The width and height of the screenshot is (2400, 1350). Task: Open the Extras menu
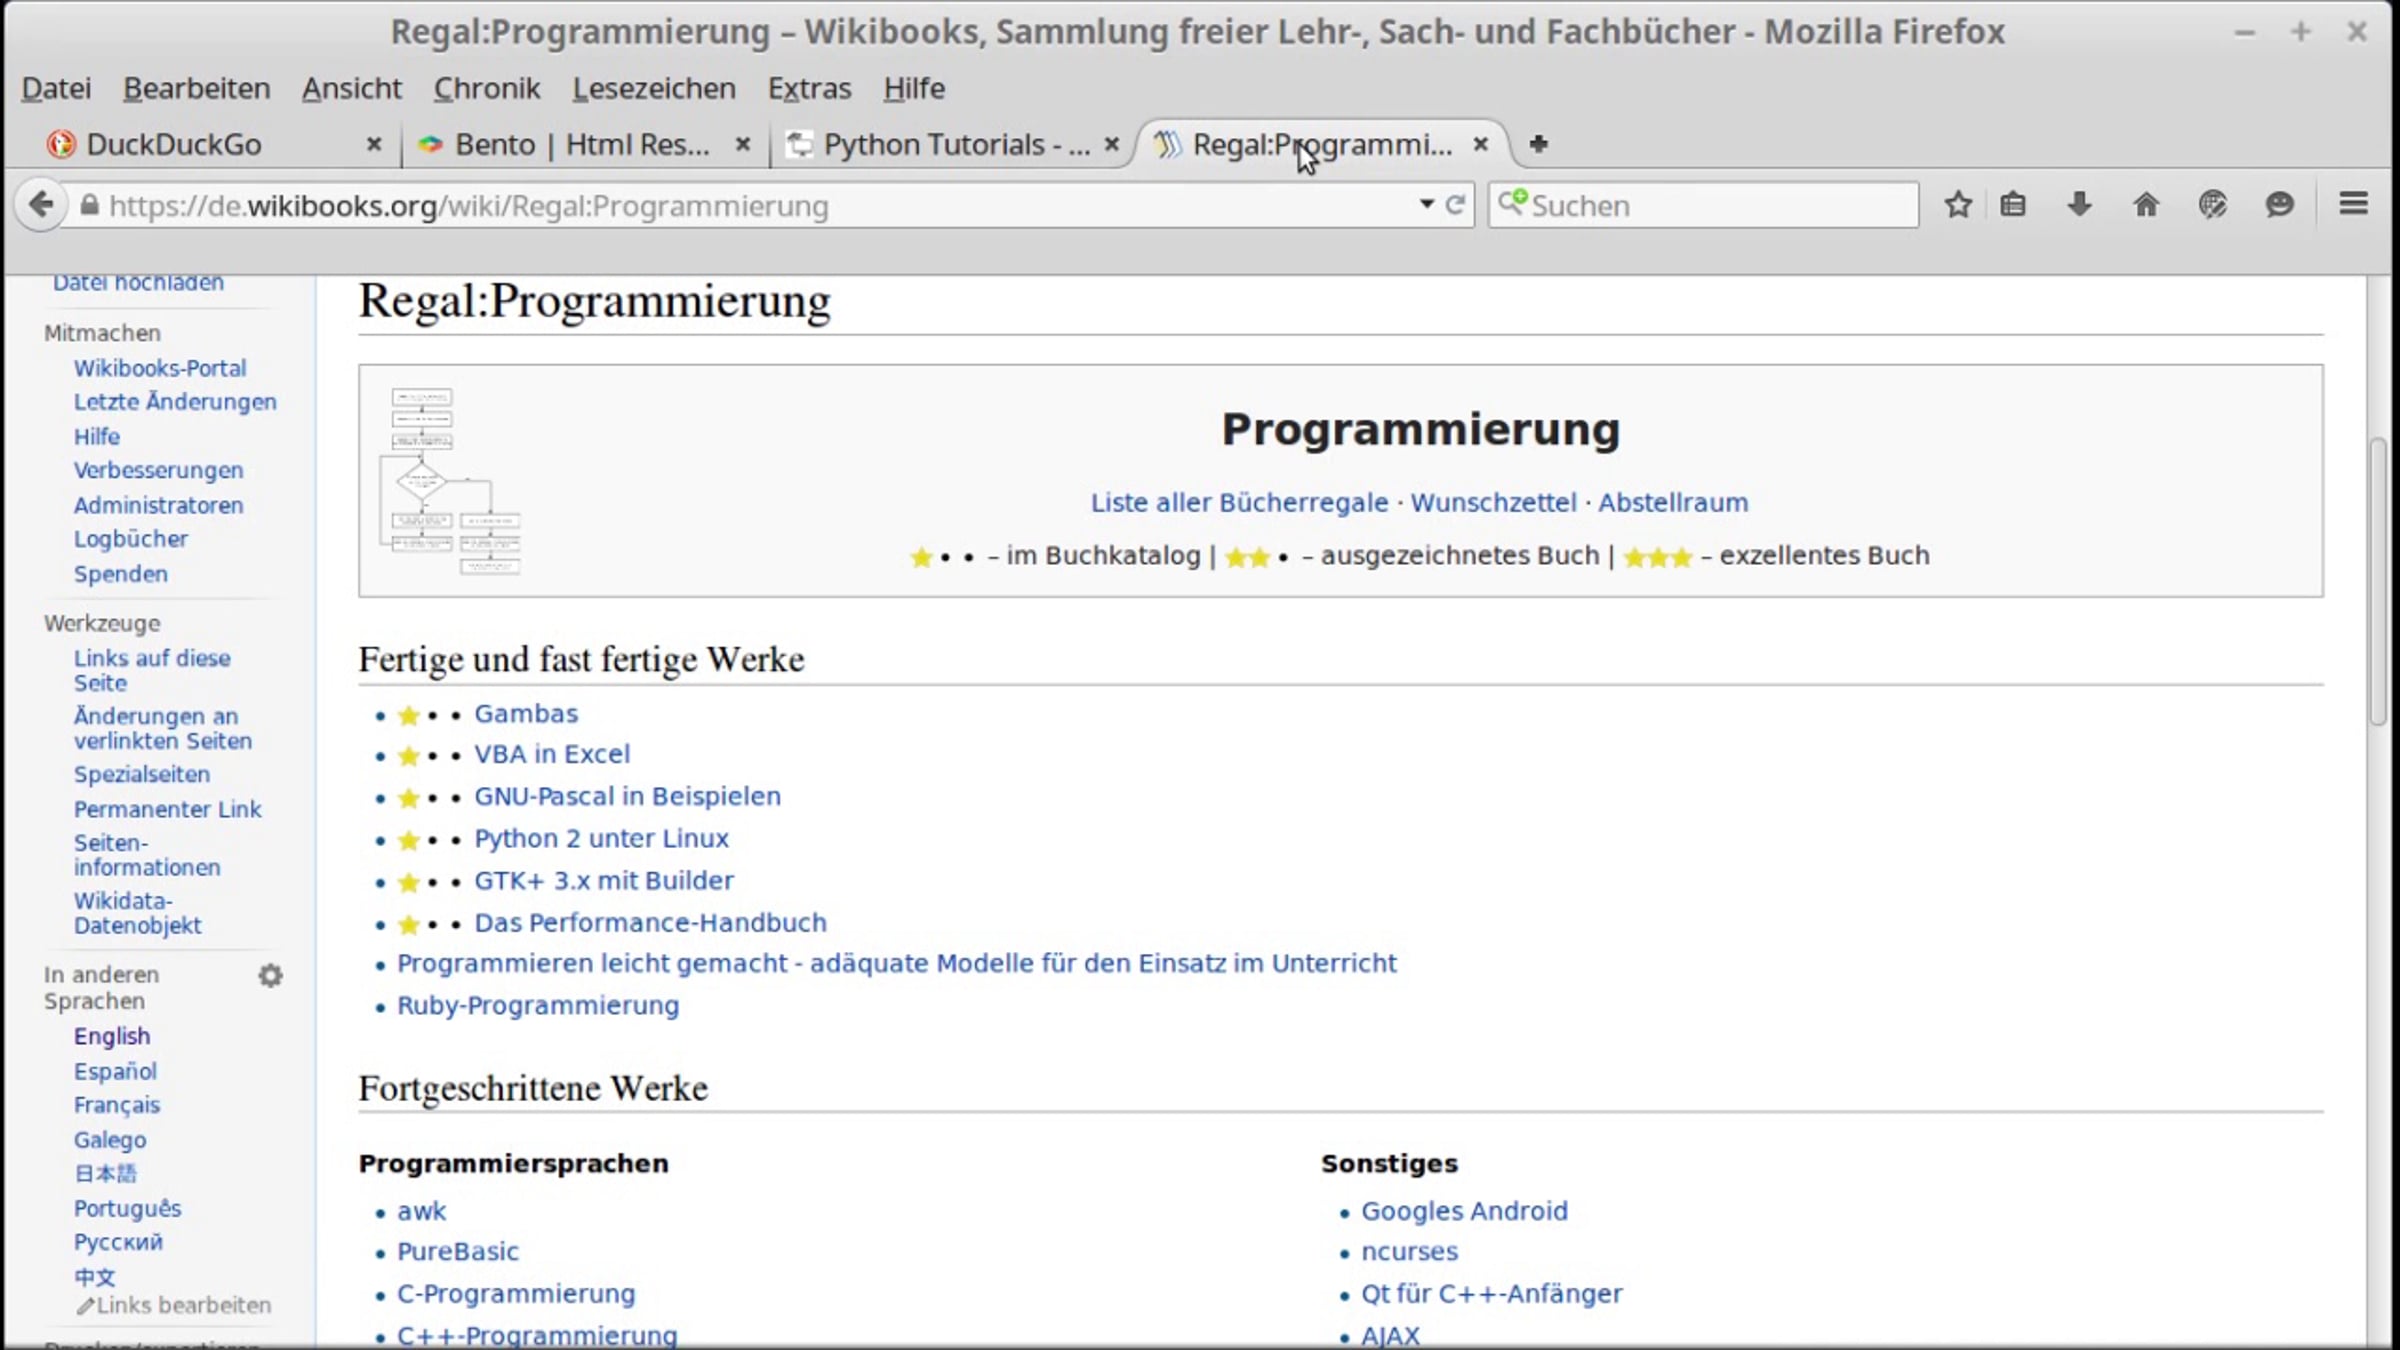coord(809,88)
